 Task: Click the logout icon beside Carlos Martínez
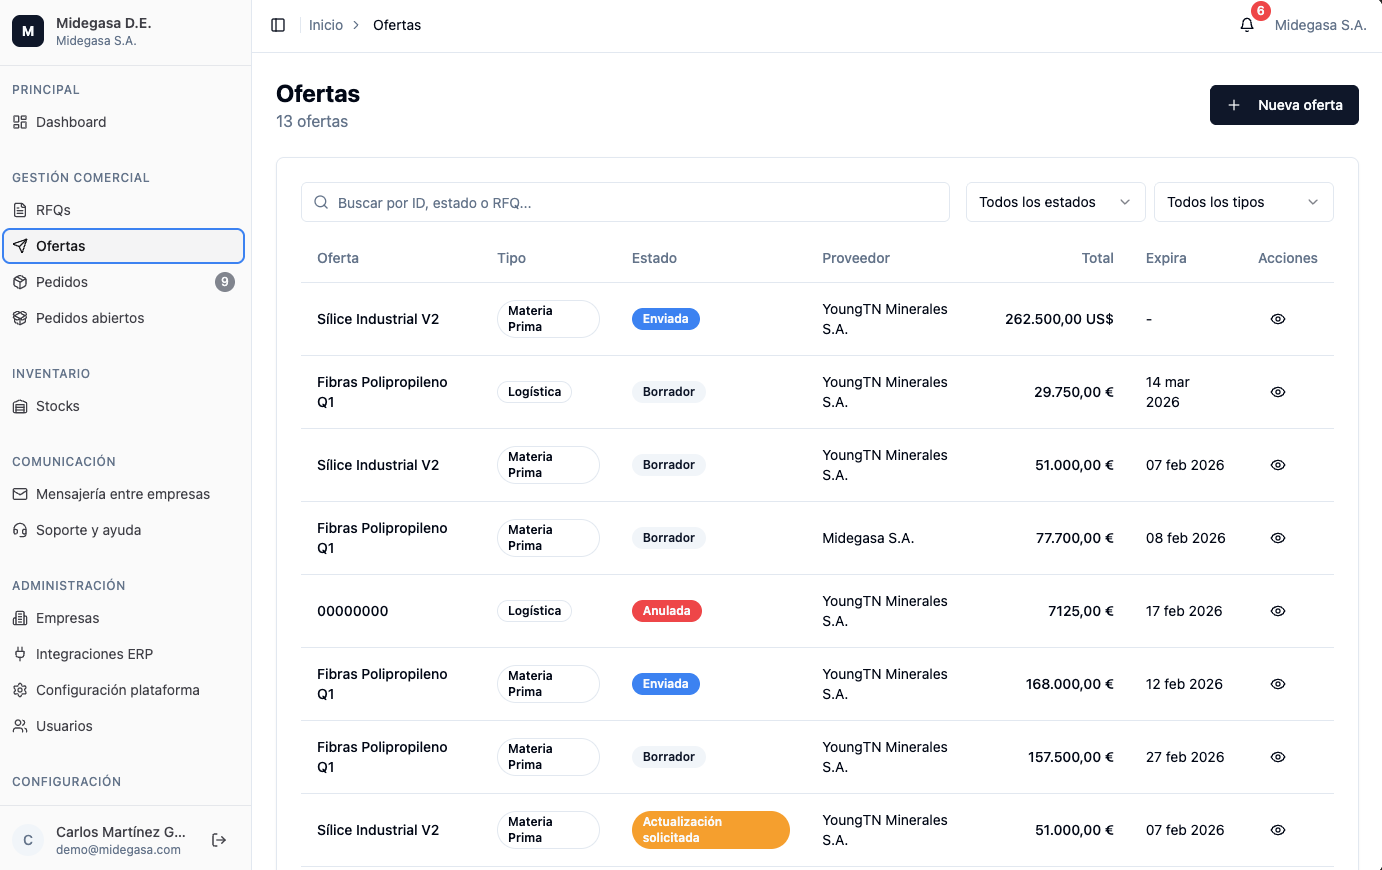(x=219, y=840)
